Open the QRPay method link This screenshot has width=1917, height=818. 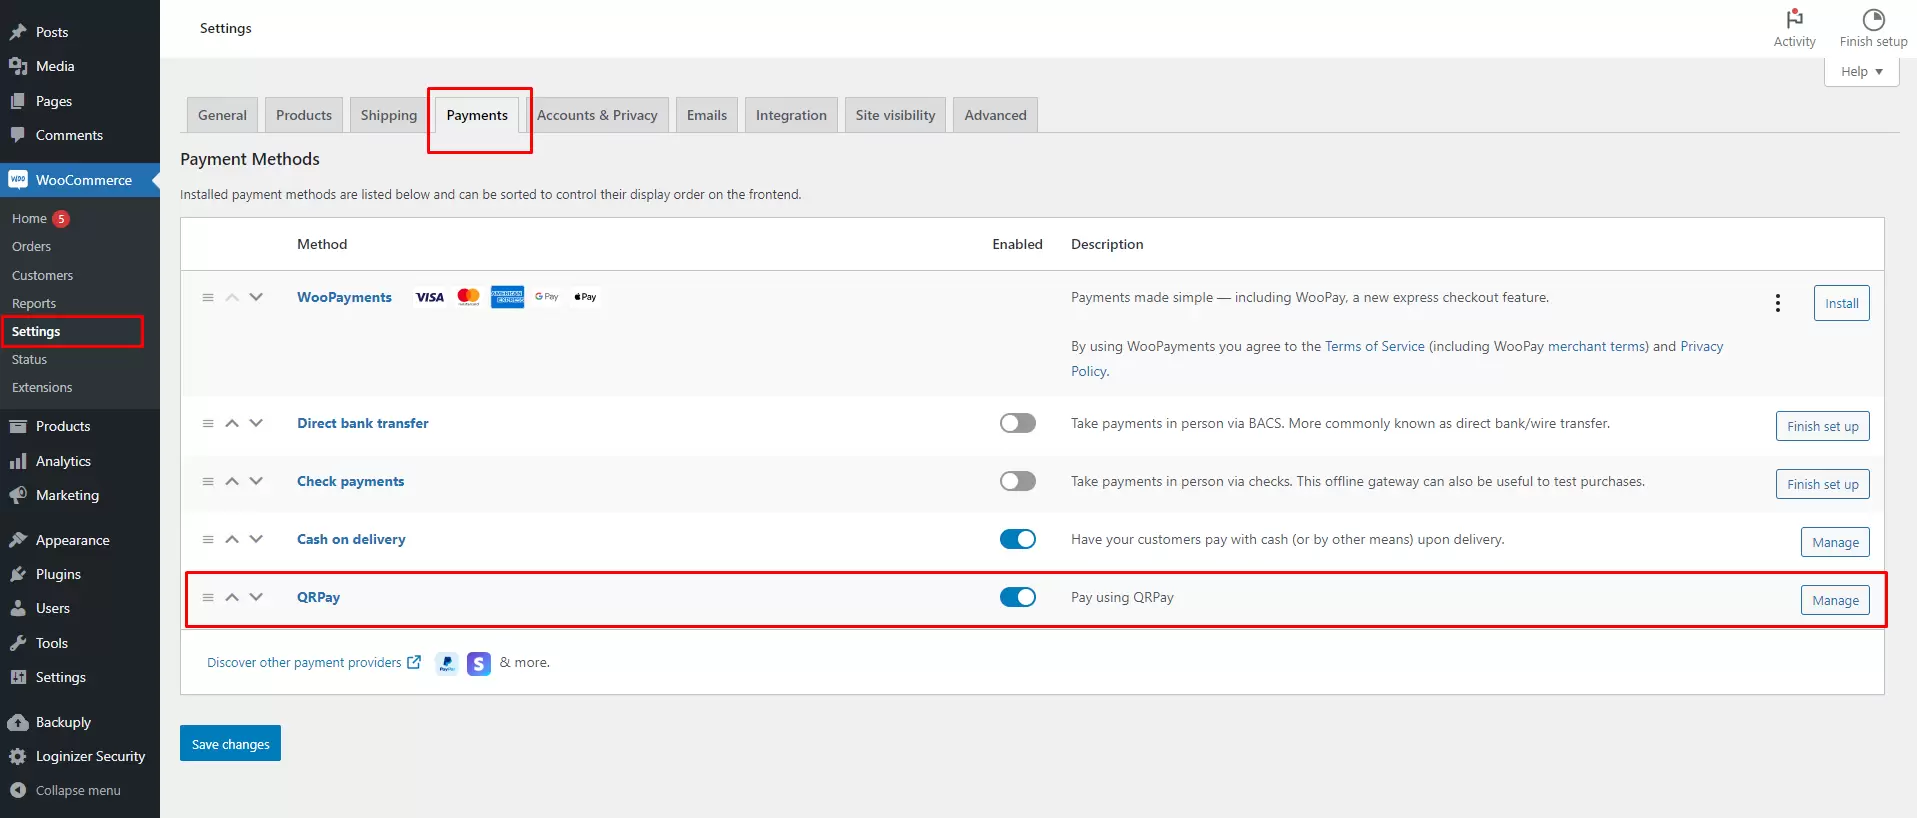click(x=318, y=597)
